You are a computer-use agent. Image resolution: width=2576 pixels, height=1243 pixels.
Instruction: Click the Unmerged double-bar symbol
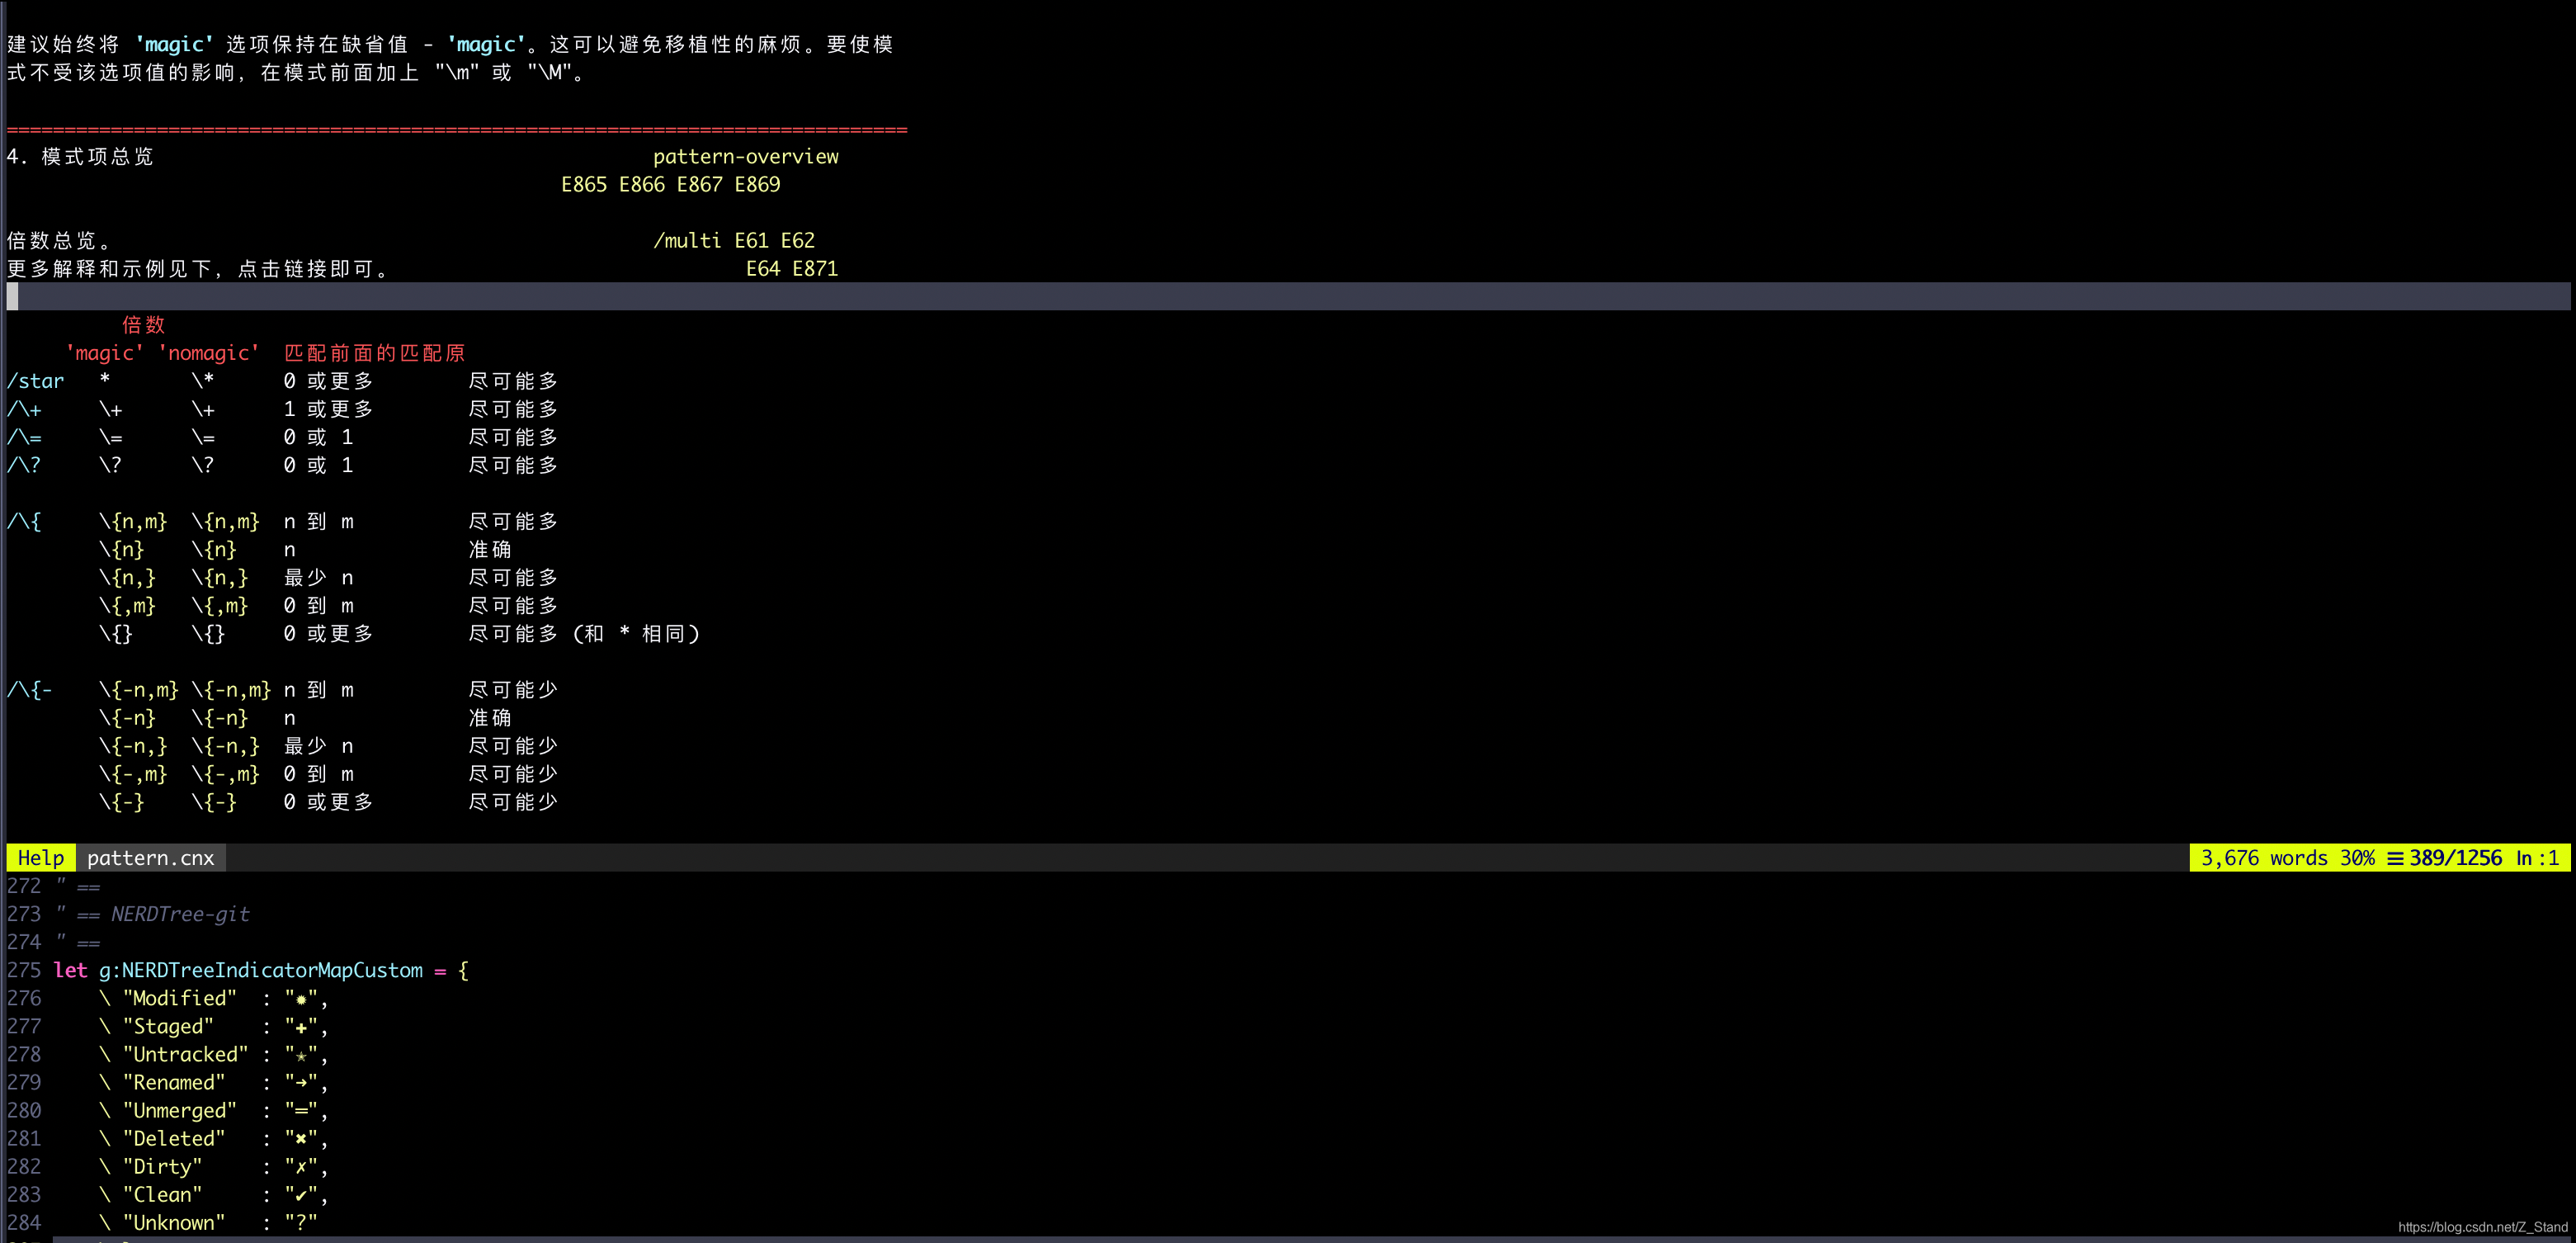click(x=300, y=1111)
